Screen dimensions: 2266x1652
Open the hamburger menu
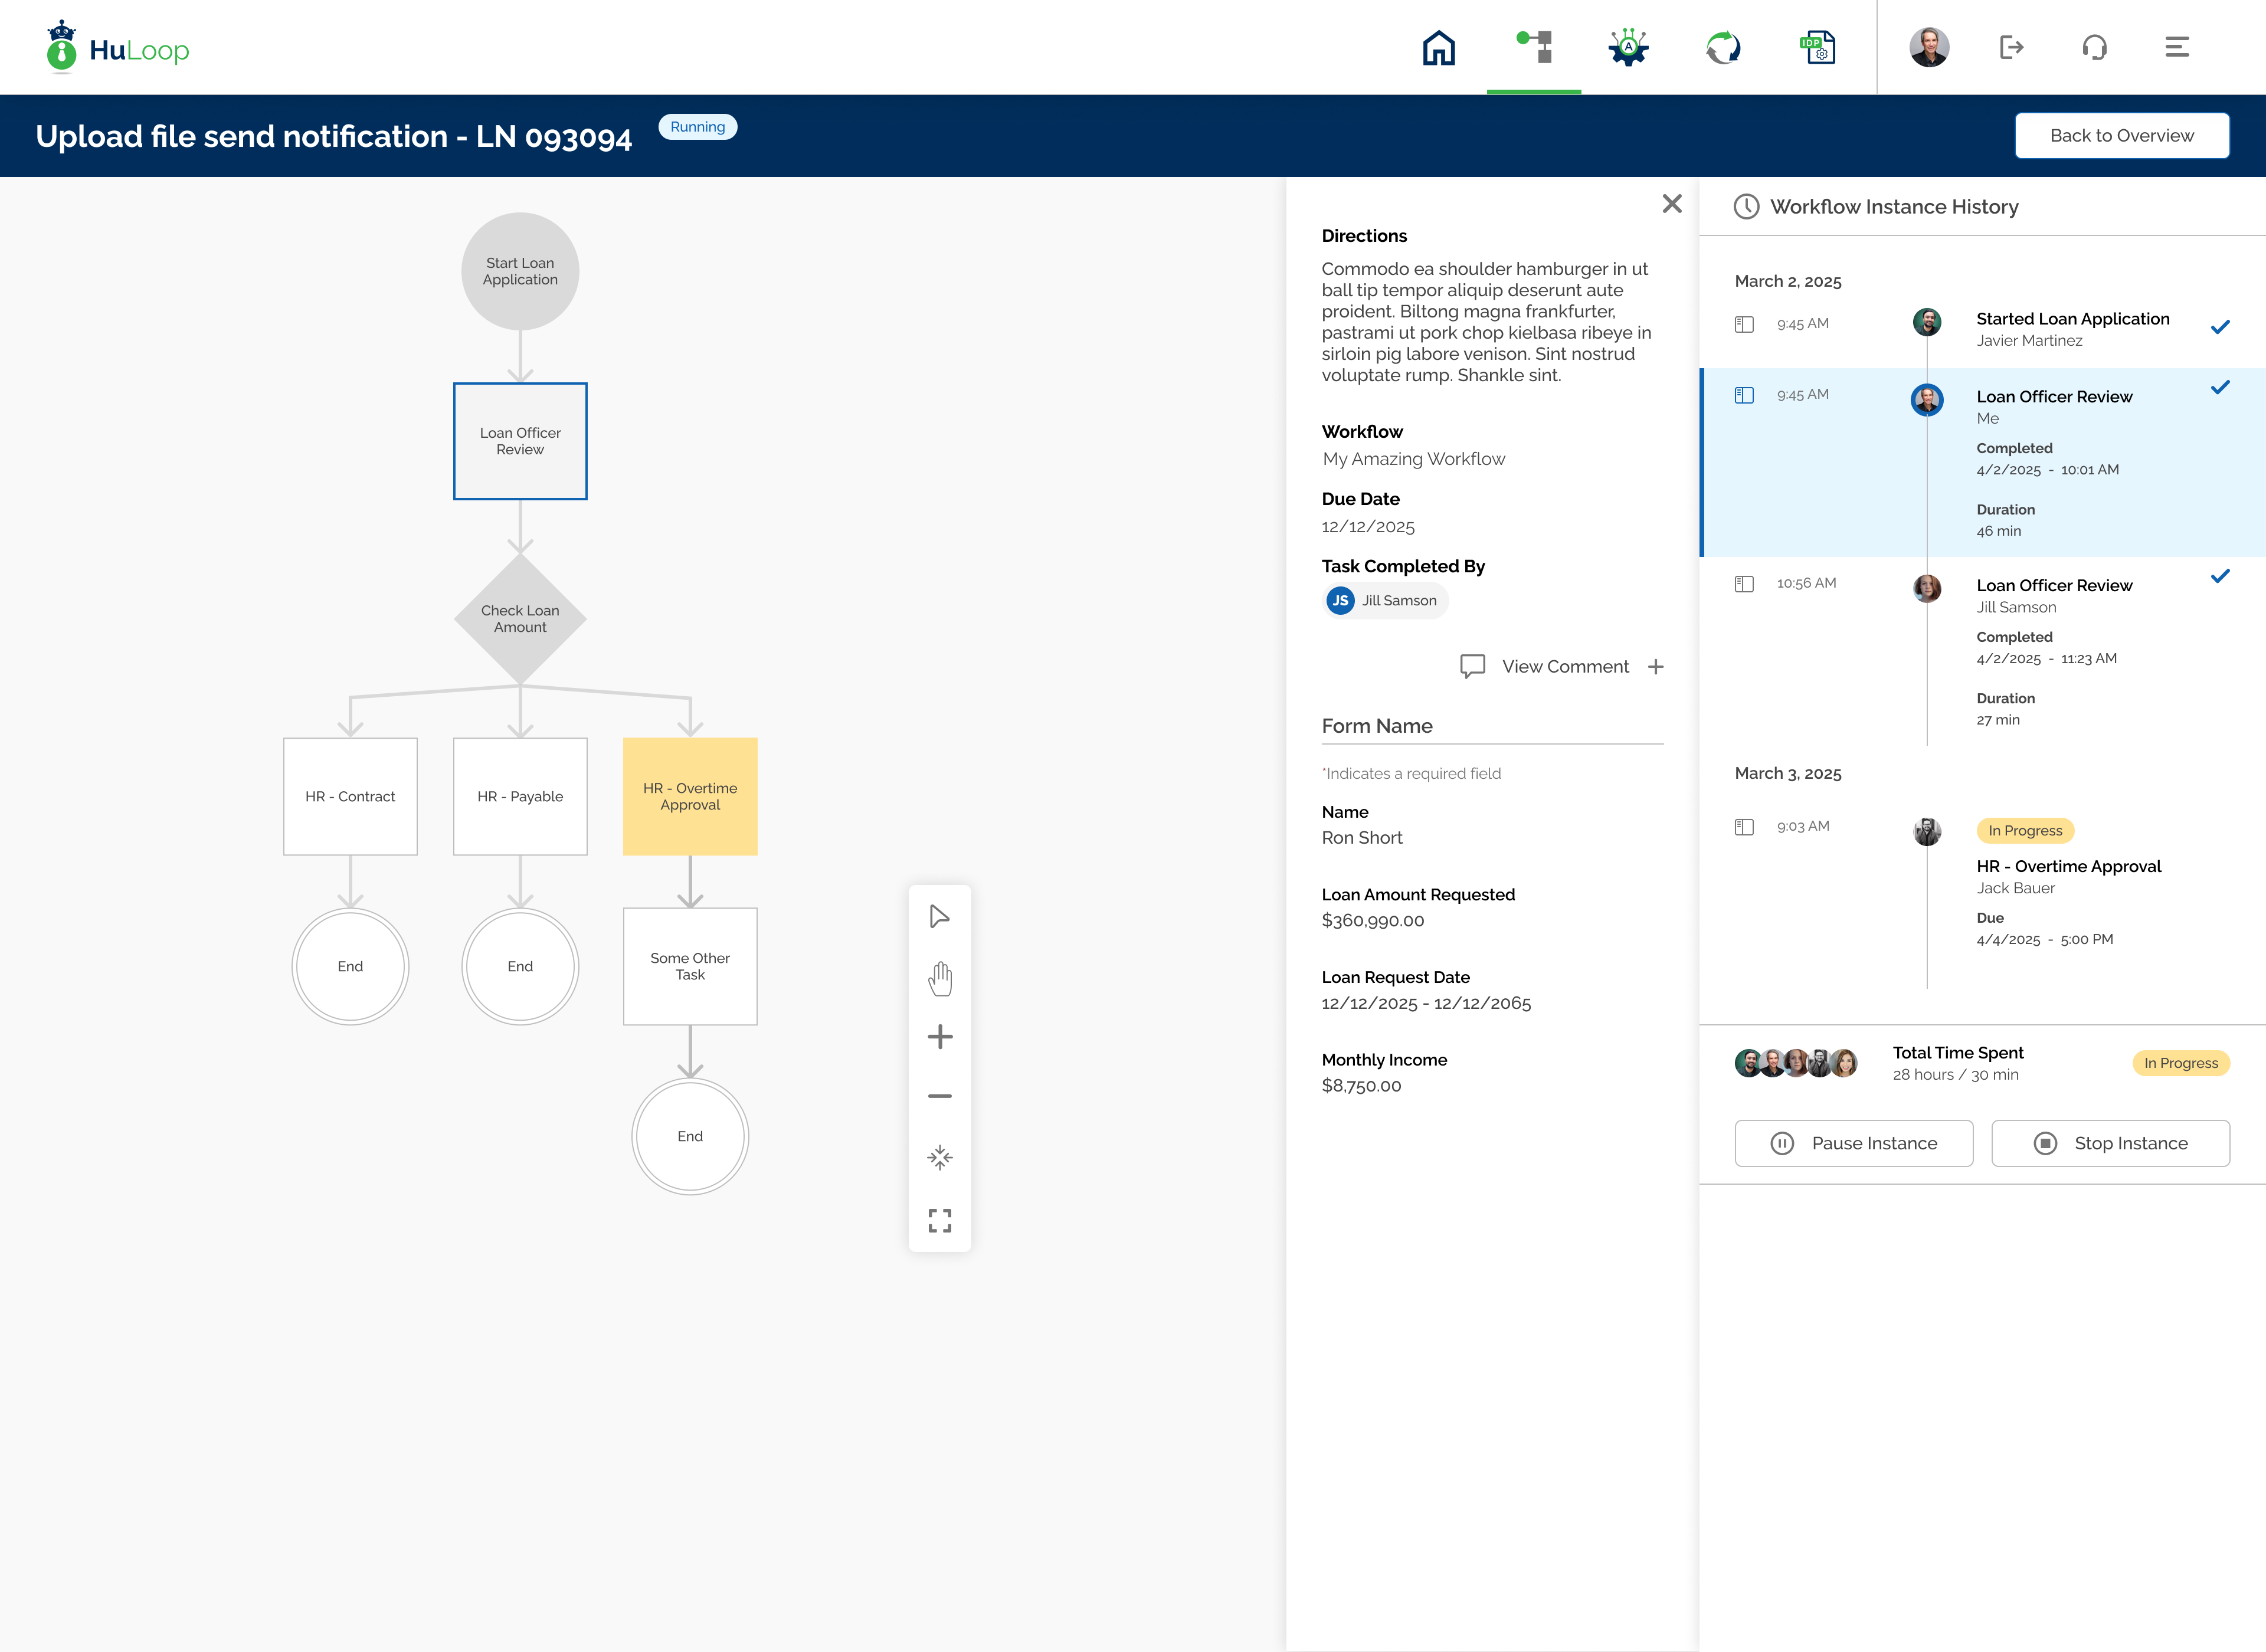(x=2177, y=47)
